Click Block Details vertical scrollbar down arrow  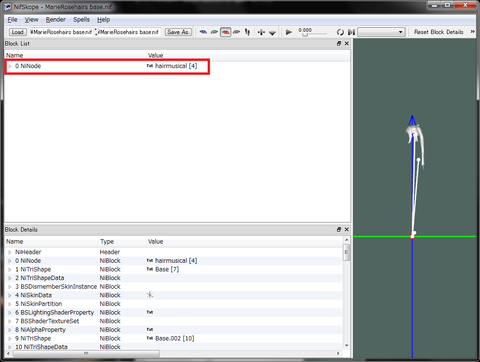pos(347,345)
